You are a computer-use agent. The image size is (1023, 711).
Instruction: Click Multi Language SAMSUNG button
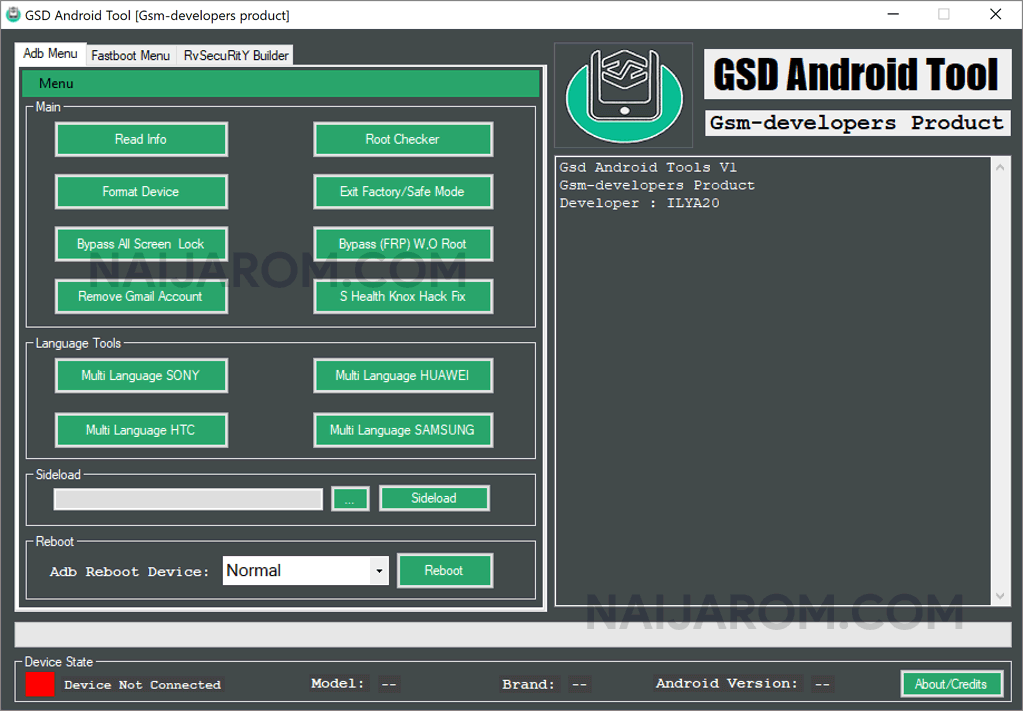tap(403, 431)
